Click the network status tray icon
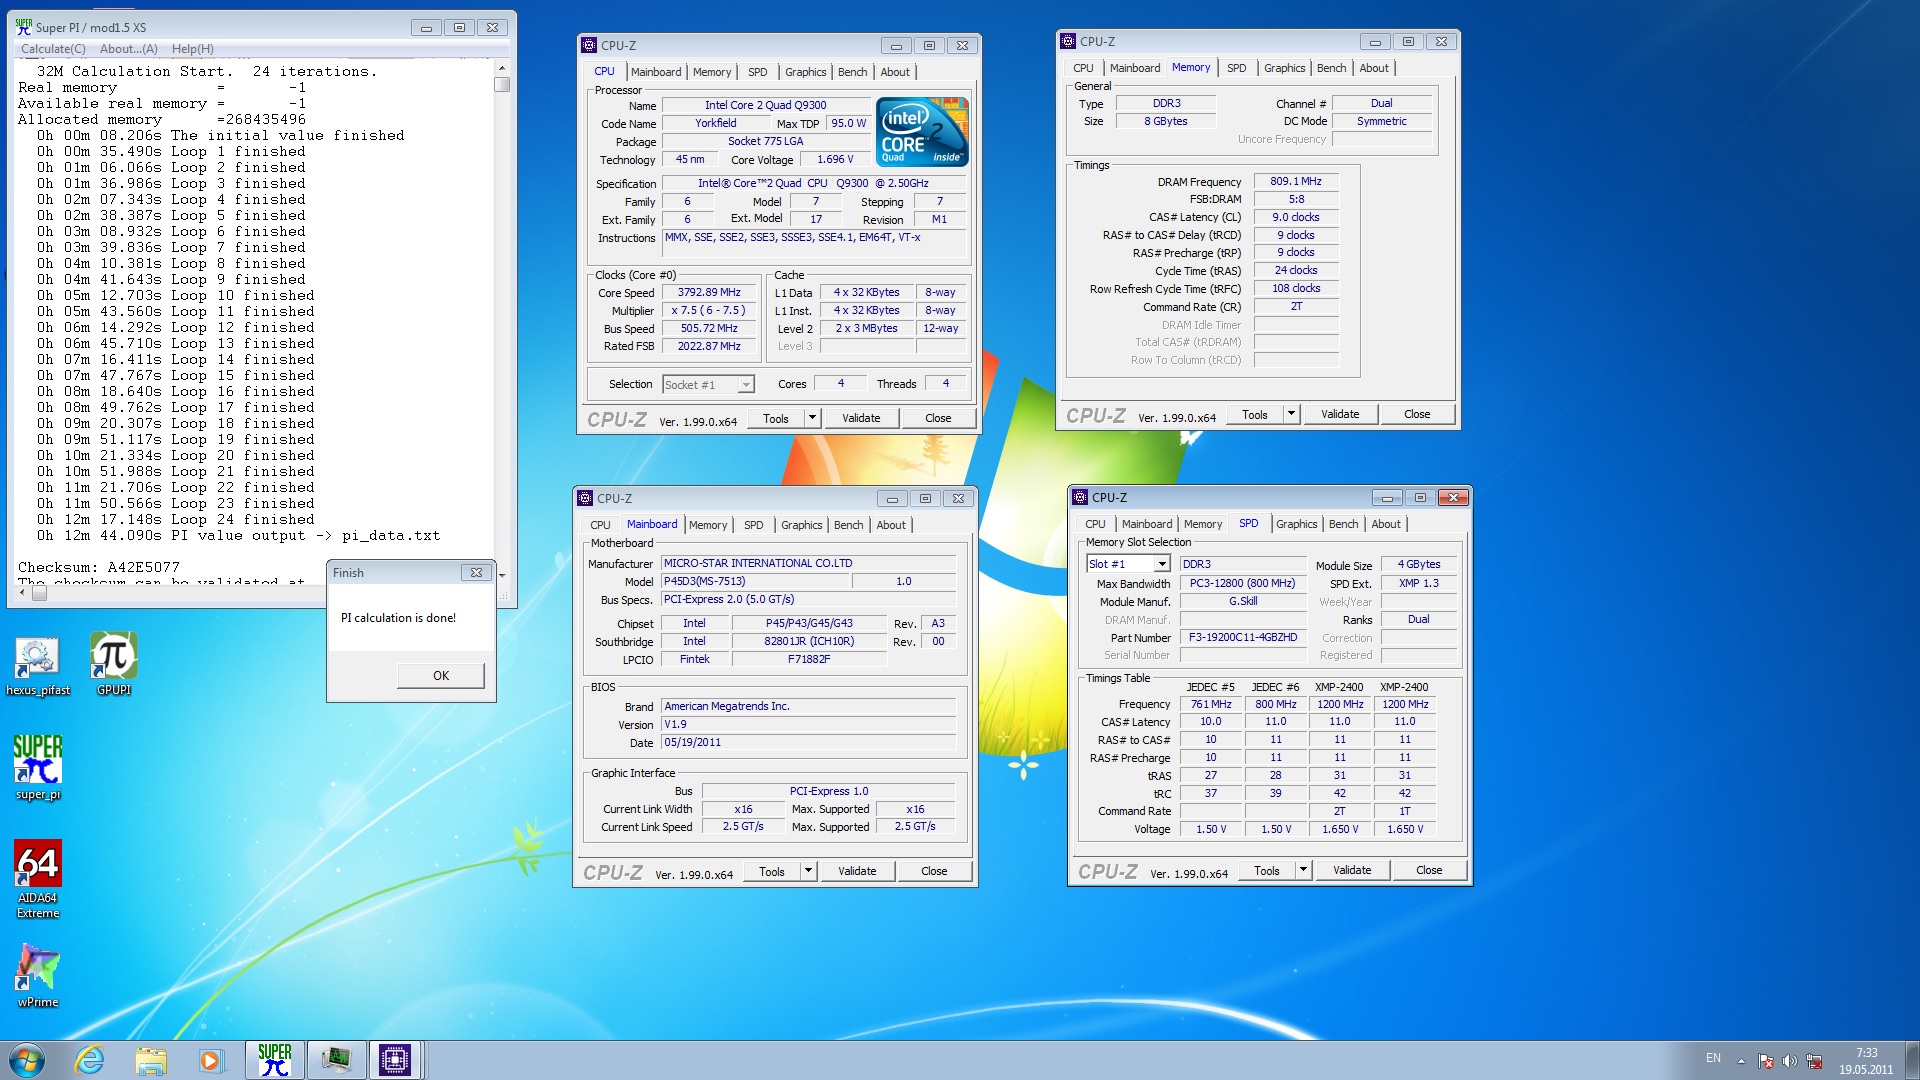The image size is (1920, 1080). (x=1814, y=1061)
